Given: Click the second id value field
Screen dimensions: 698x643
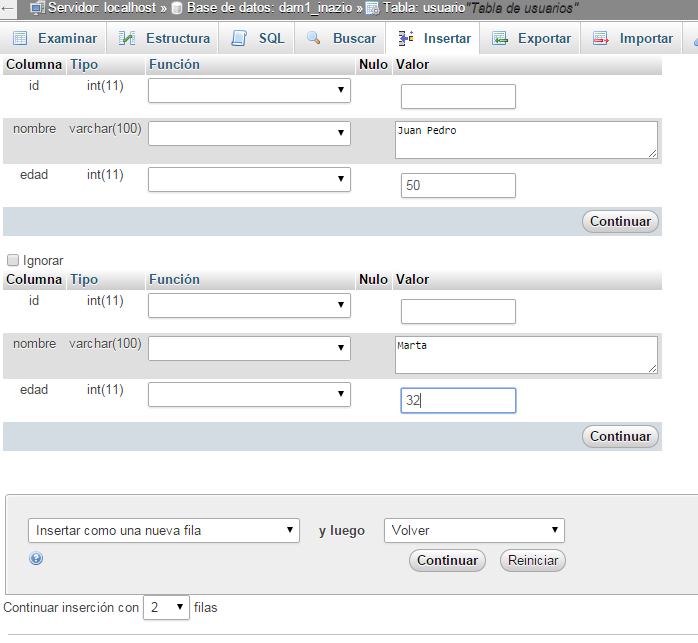Looking at the screenshot, I should pos(458,312).
